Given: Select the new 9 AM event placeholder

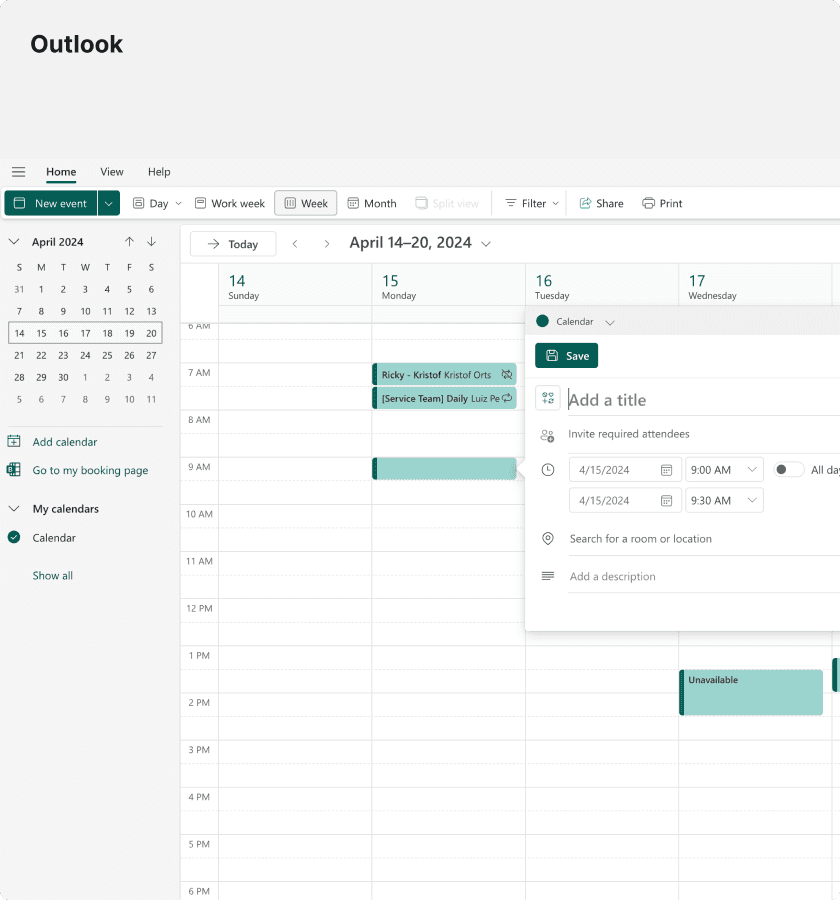Looking at the screenshot, I should coord(444,469).
